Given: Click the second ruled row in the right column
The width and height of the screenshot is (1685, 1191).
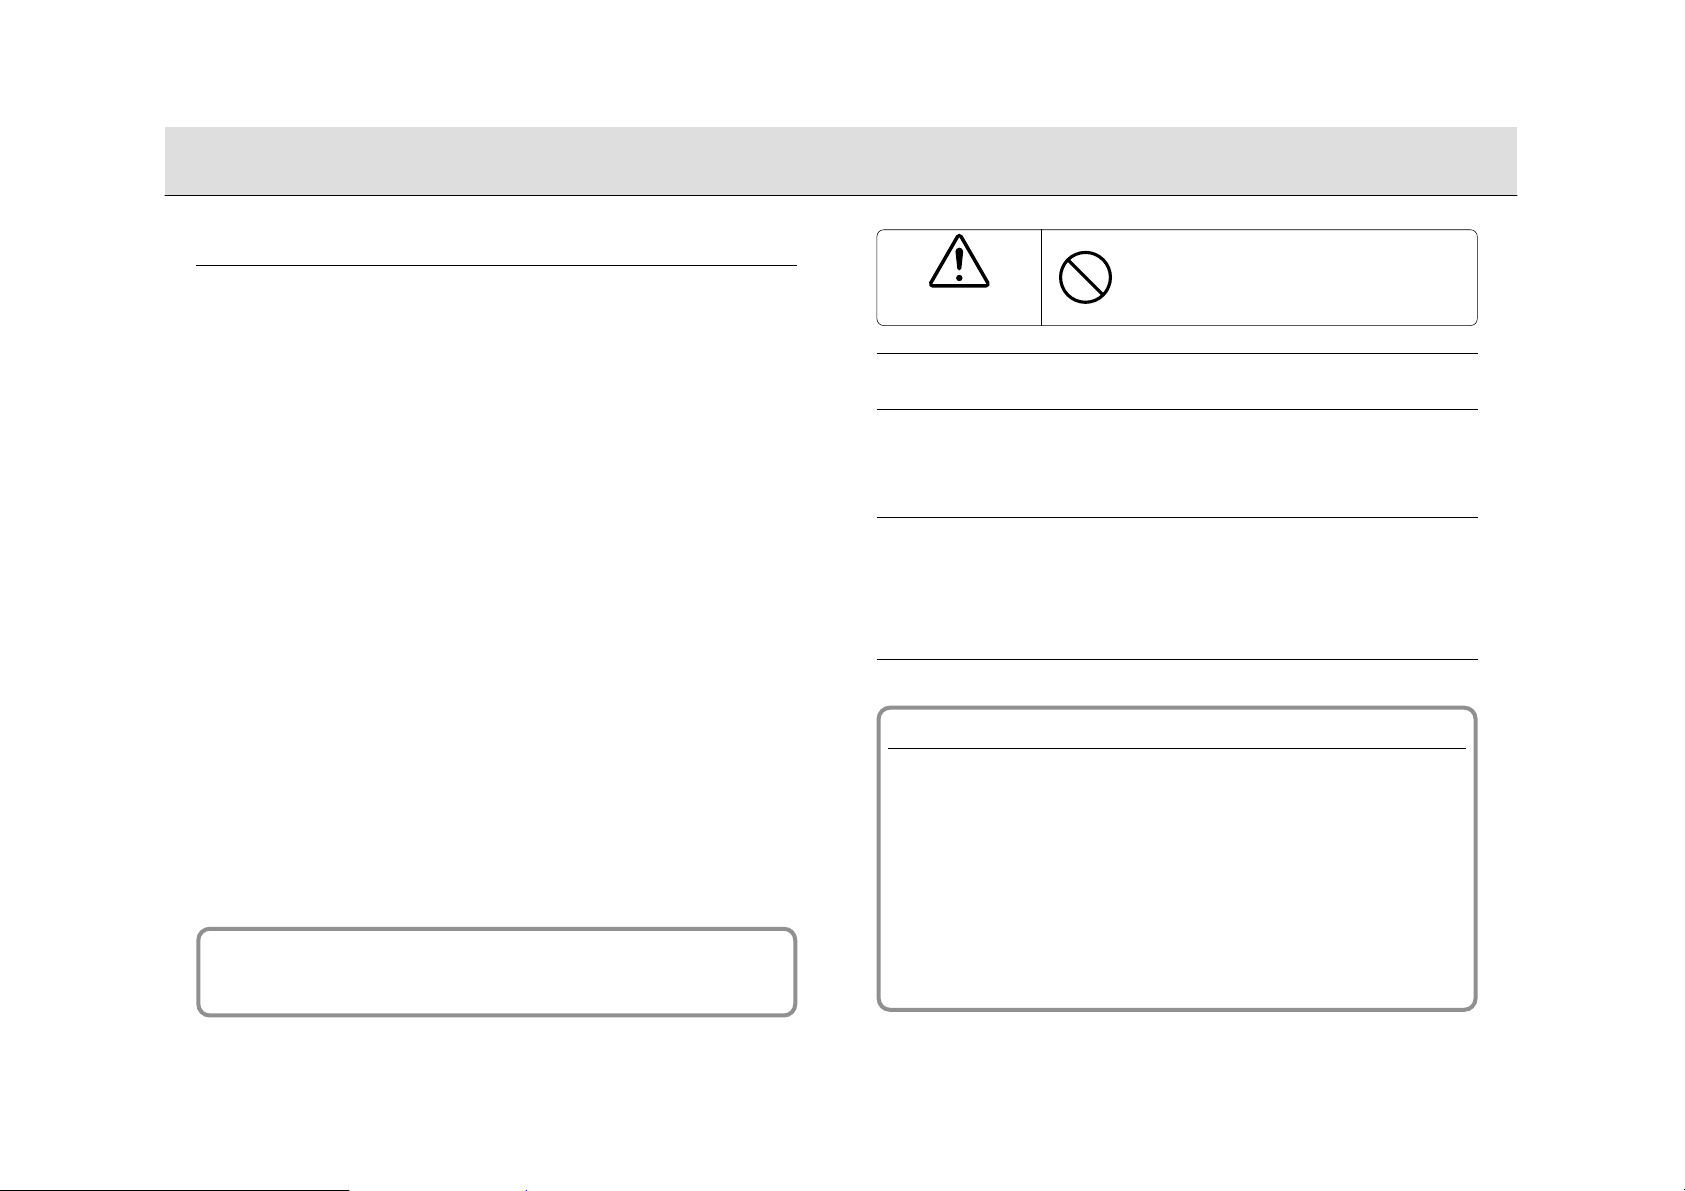Looking at the screenshot, I should [x=1177, y=463].
